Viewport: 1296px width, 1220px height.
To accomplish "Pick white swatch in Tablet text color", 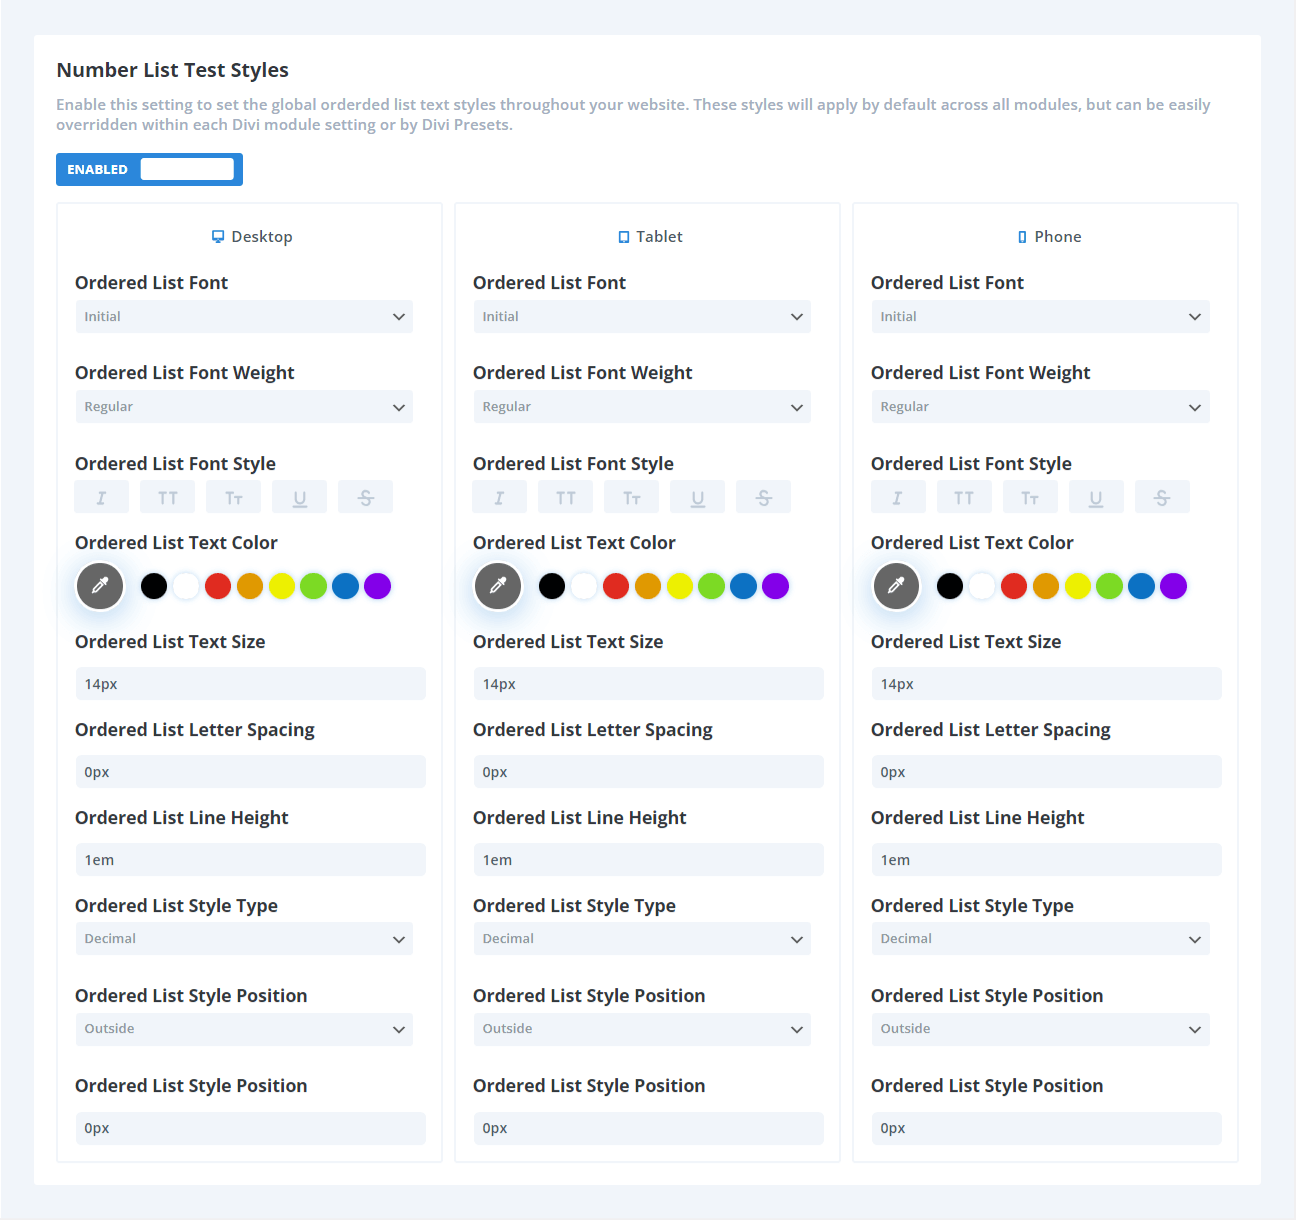I will pyautogui.click(x=584, y=586).
